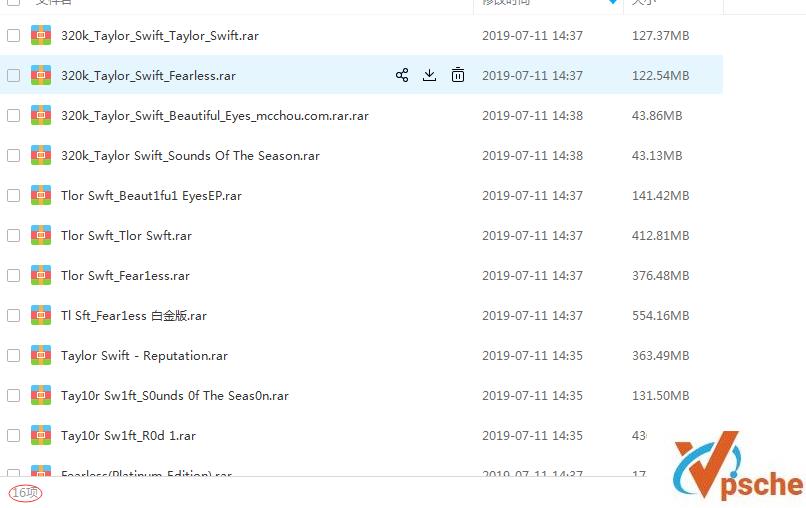Click the 16项 item count label
Screen dimensions: 806x508
tap(25, 493)
